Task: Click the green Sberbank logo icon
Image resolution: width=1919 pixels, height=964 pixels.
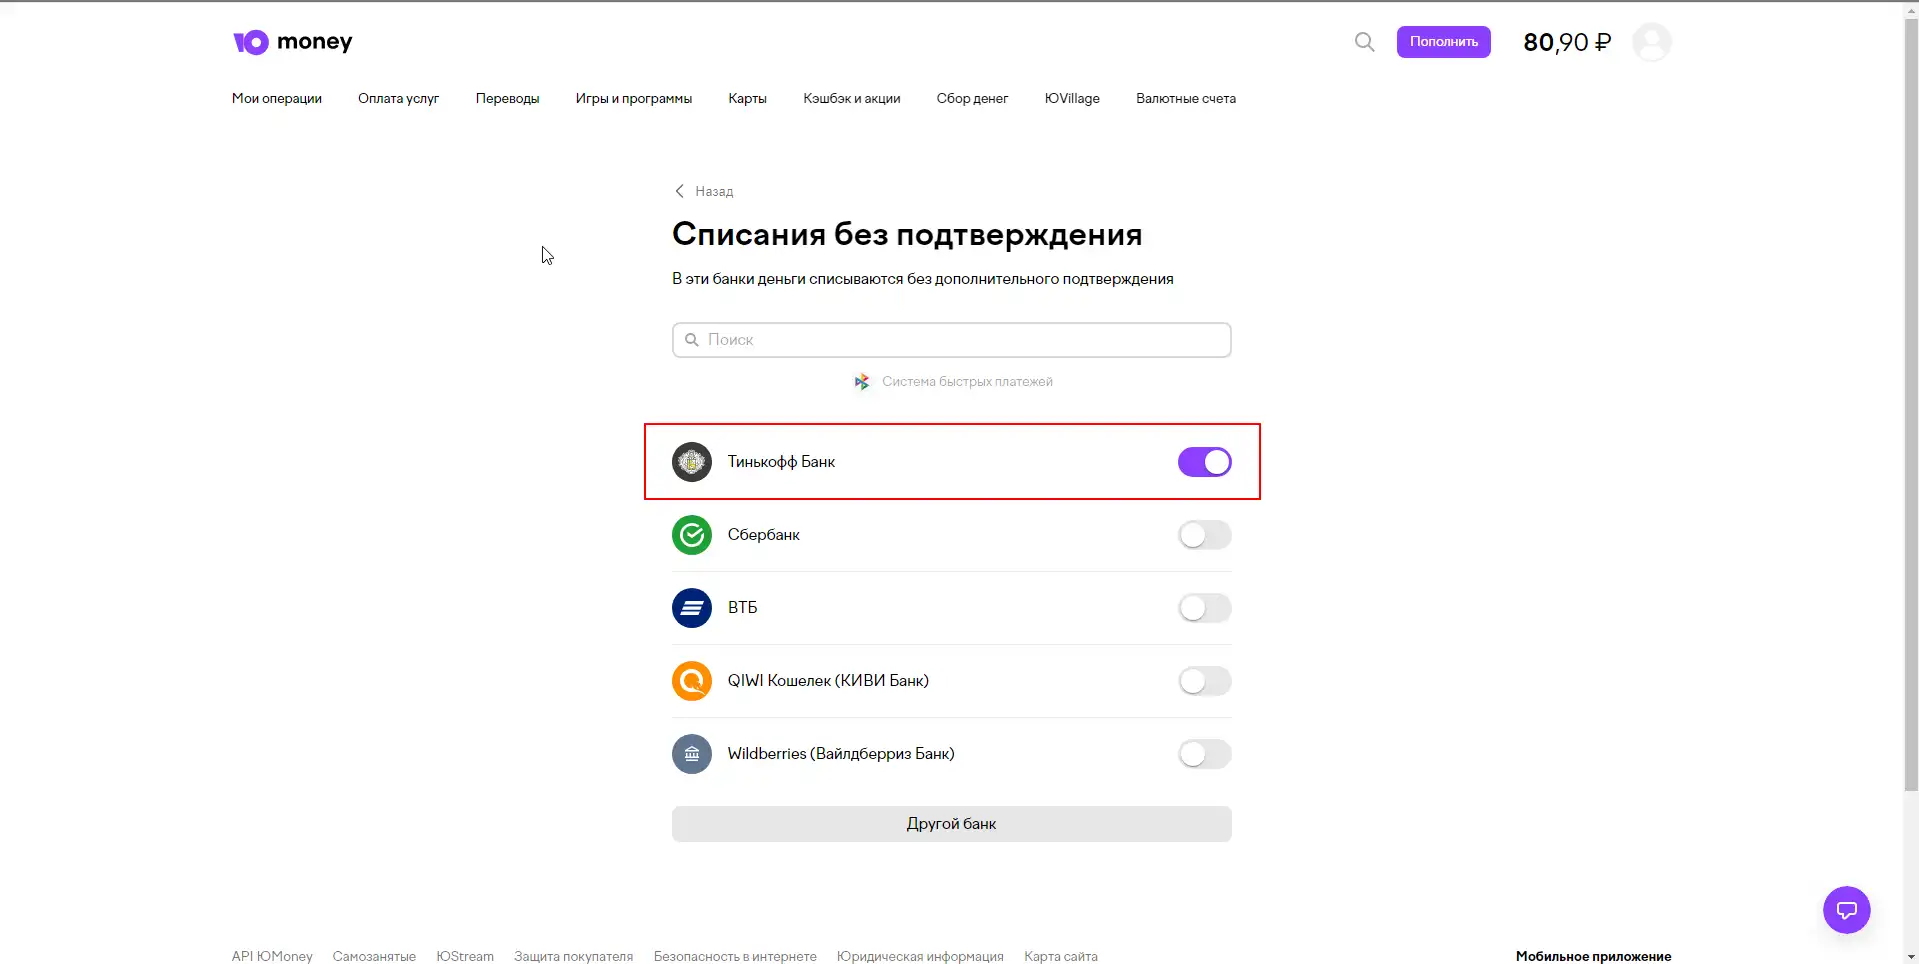Action: click(692, 535)
